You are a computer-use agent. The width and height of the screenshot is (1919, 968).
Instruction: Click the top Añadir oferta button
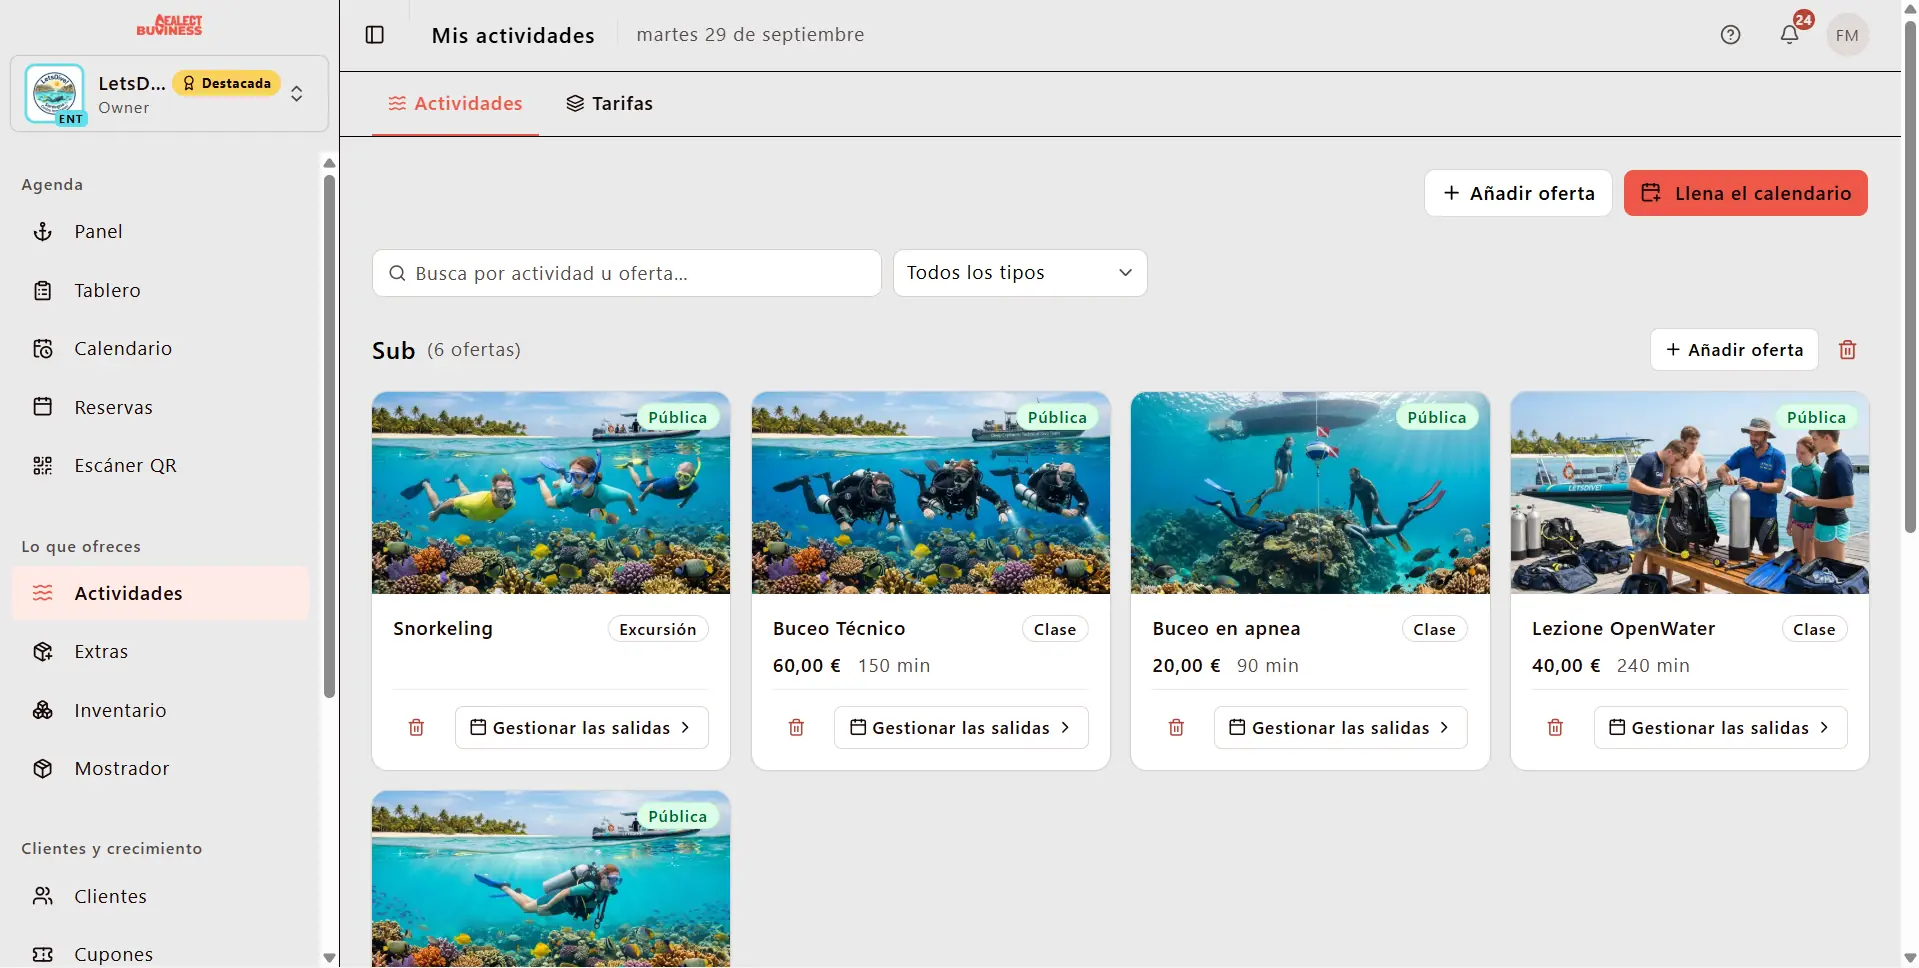click(1518, 194)
